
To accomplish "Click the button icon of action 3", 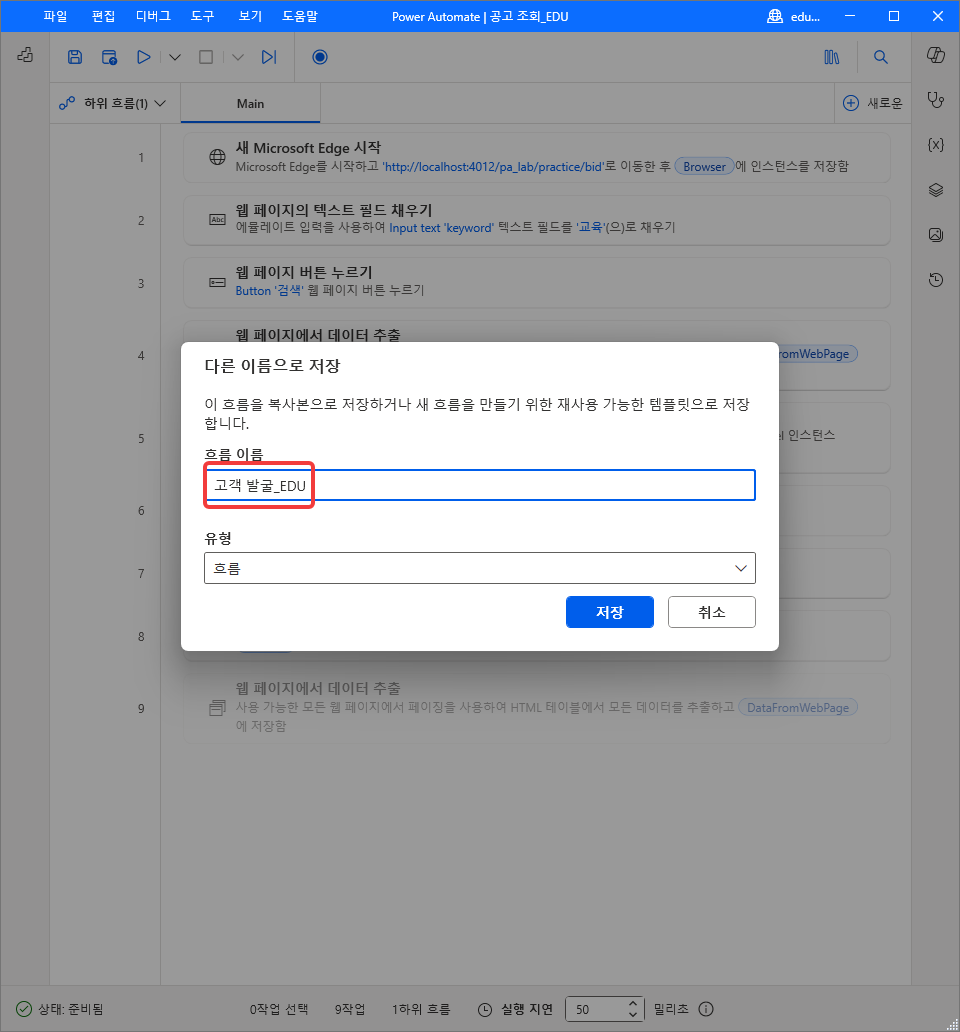I will [217, 282].
